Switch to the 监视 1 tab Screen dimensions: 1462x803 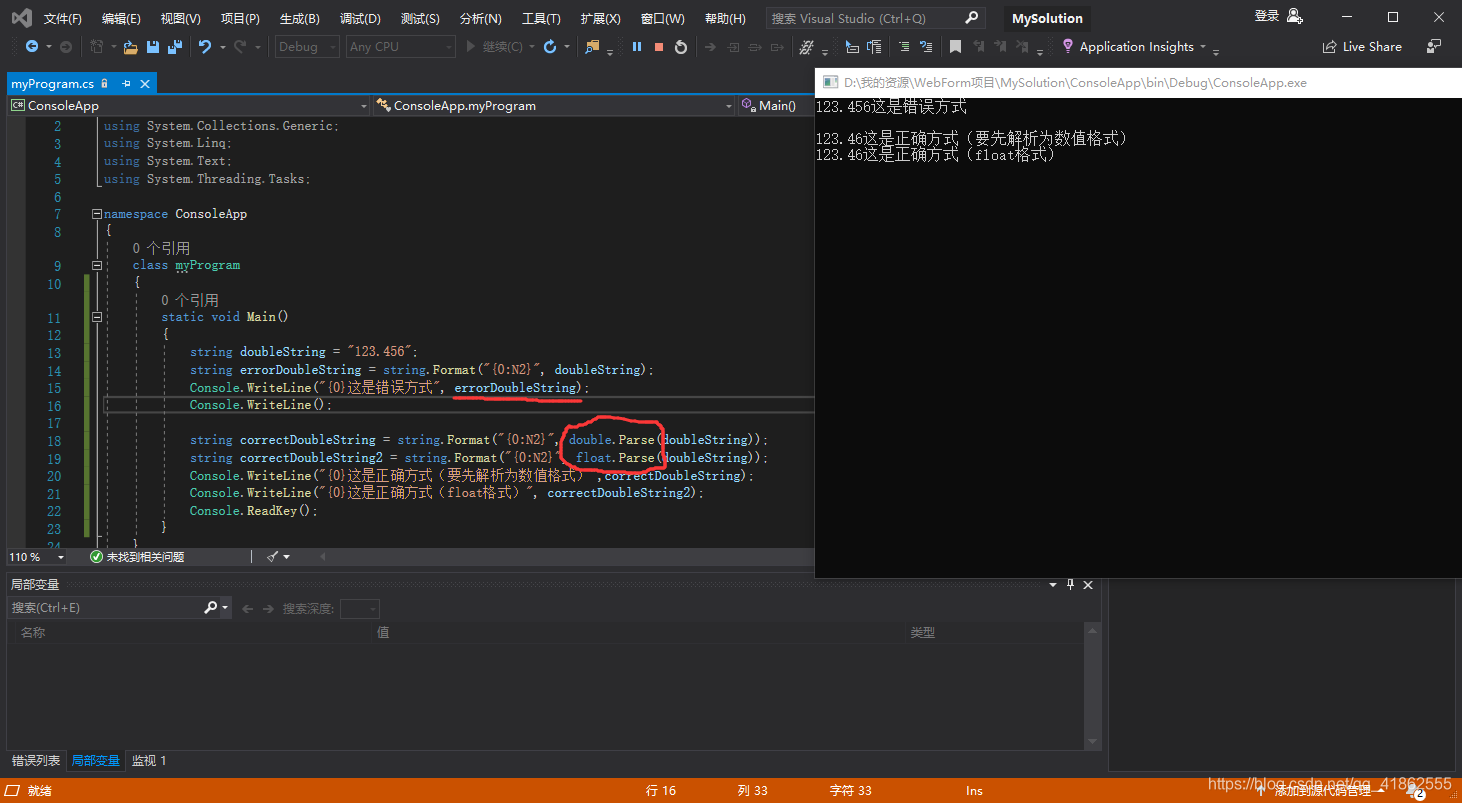(149, 761)
